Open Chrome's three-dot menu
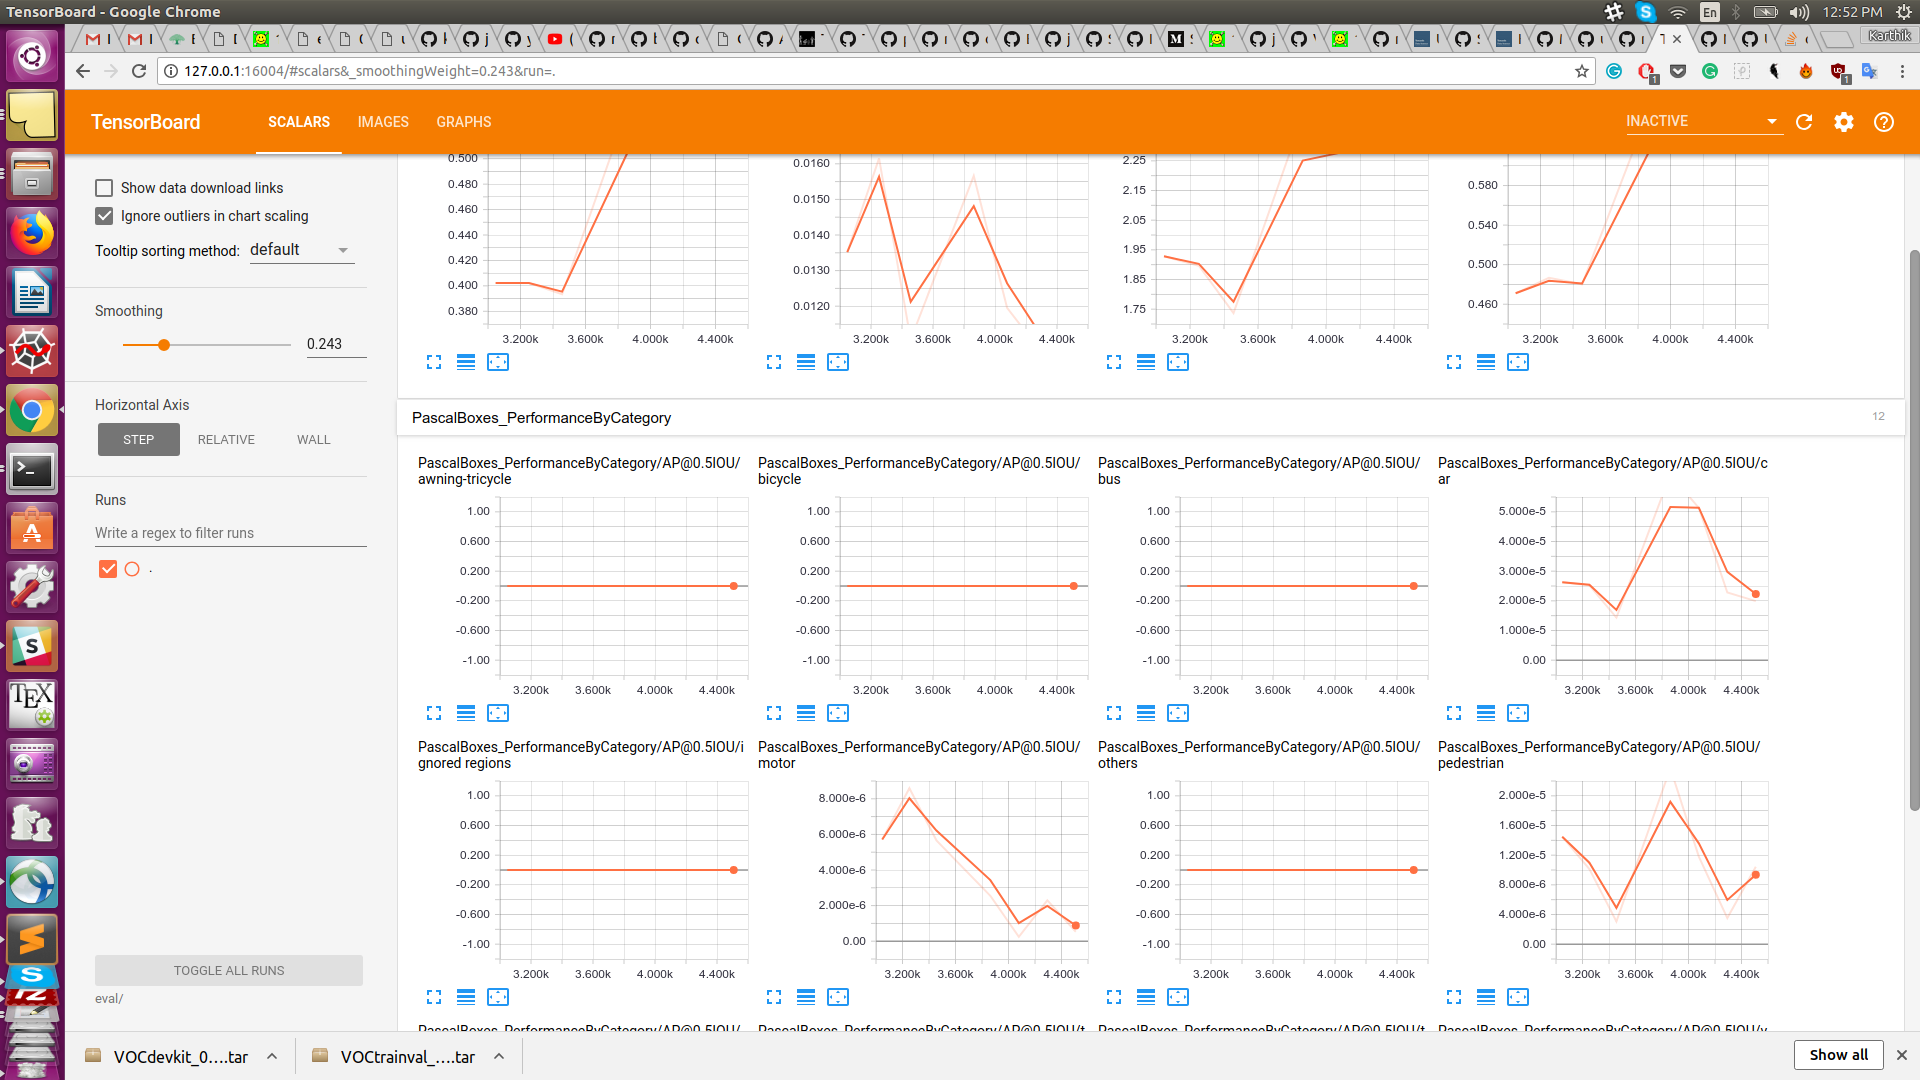Screen dimensions: 1920x1080 click(x=1902, y=71)
